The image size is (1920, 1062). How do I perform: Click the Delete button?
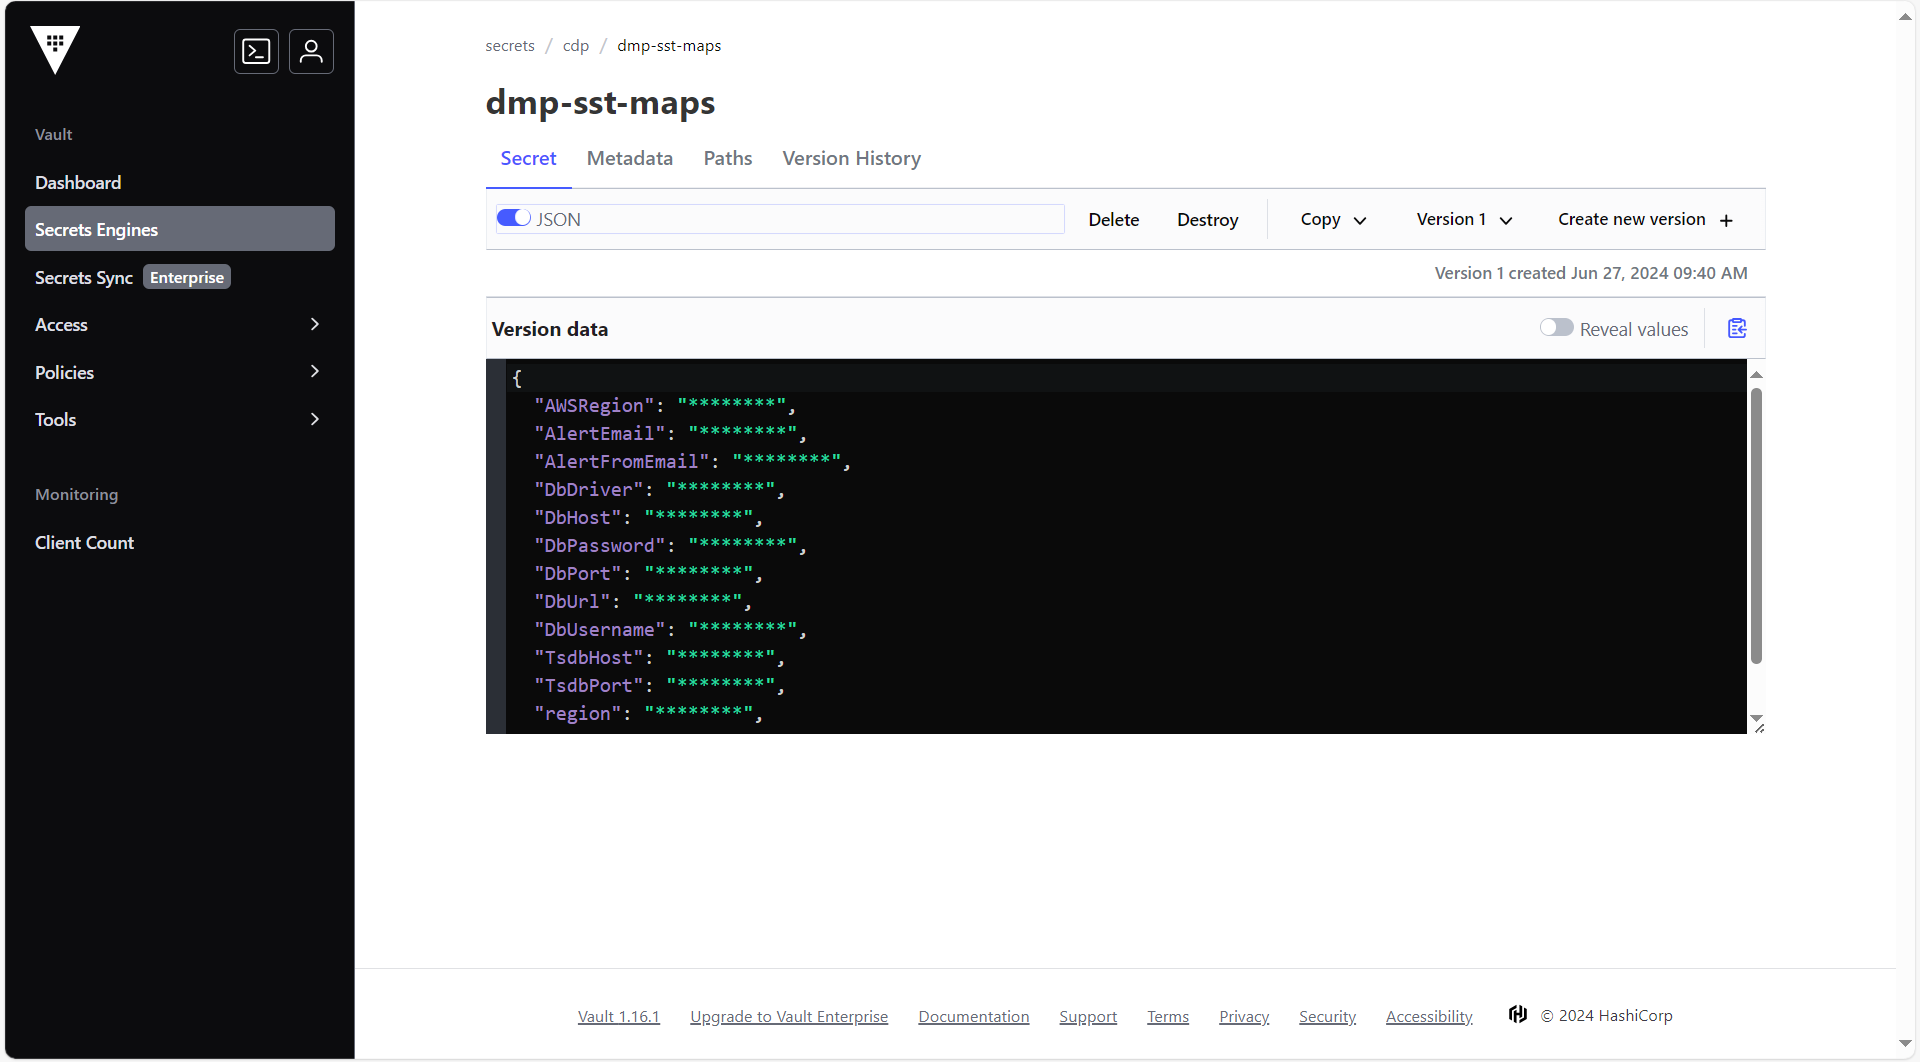(x=1113, y=219)
